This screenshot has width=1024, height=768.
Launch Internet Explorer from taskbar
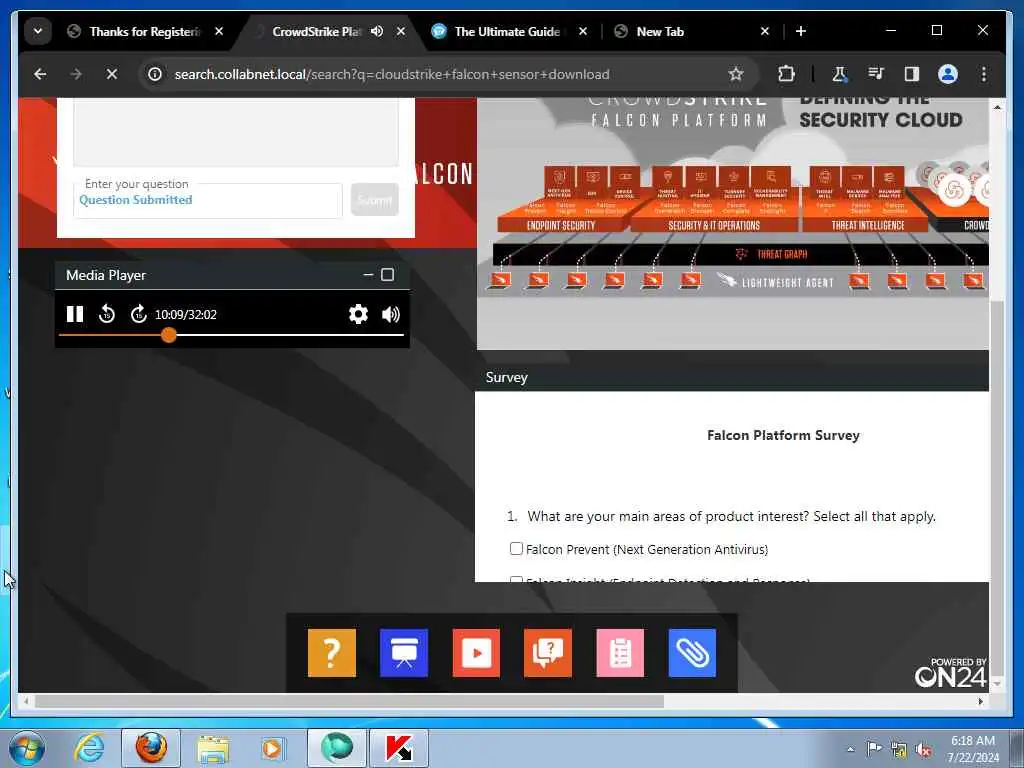pyautogui.click(x=88, y=748)
